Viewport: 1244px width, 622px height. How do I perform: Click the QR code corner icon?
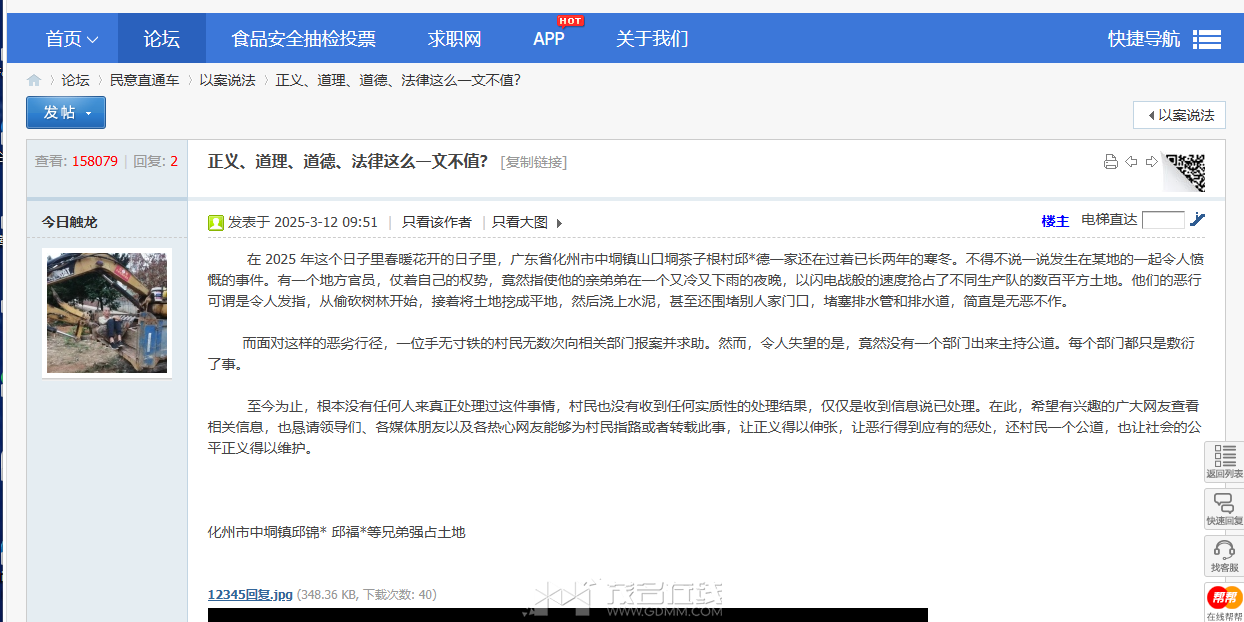(x=1184, y=172)
